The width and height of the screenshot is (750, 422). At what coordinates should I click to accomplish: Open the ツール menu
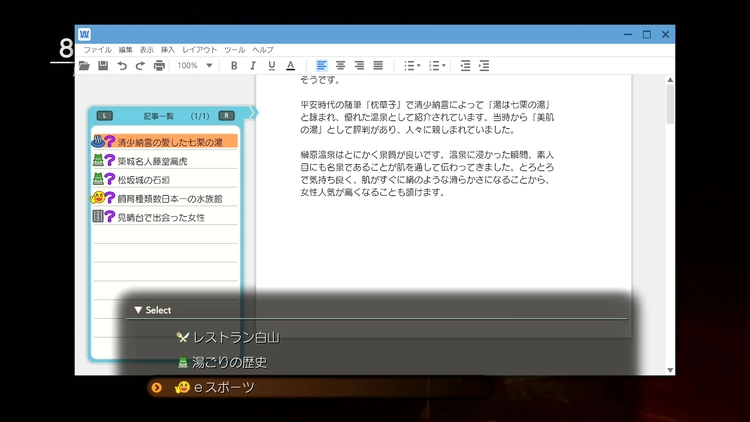234,50
